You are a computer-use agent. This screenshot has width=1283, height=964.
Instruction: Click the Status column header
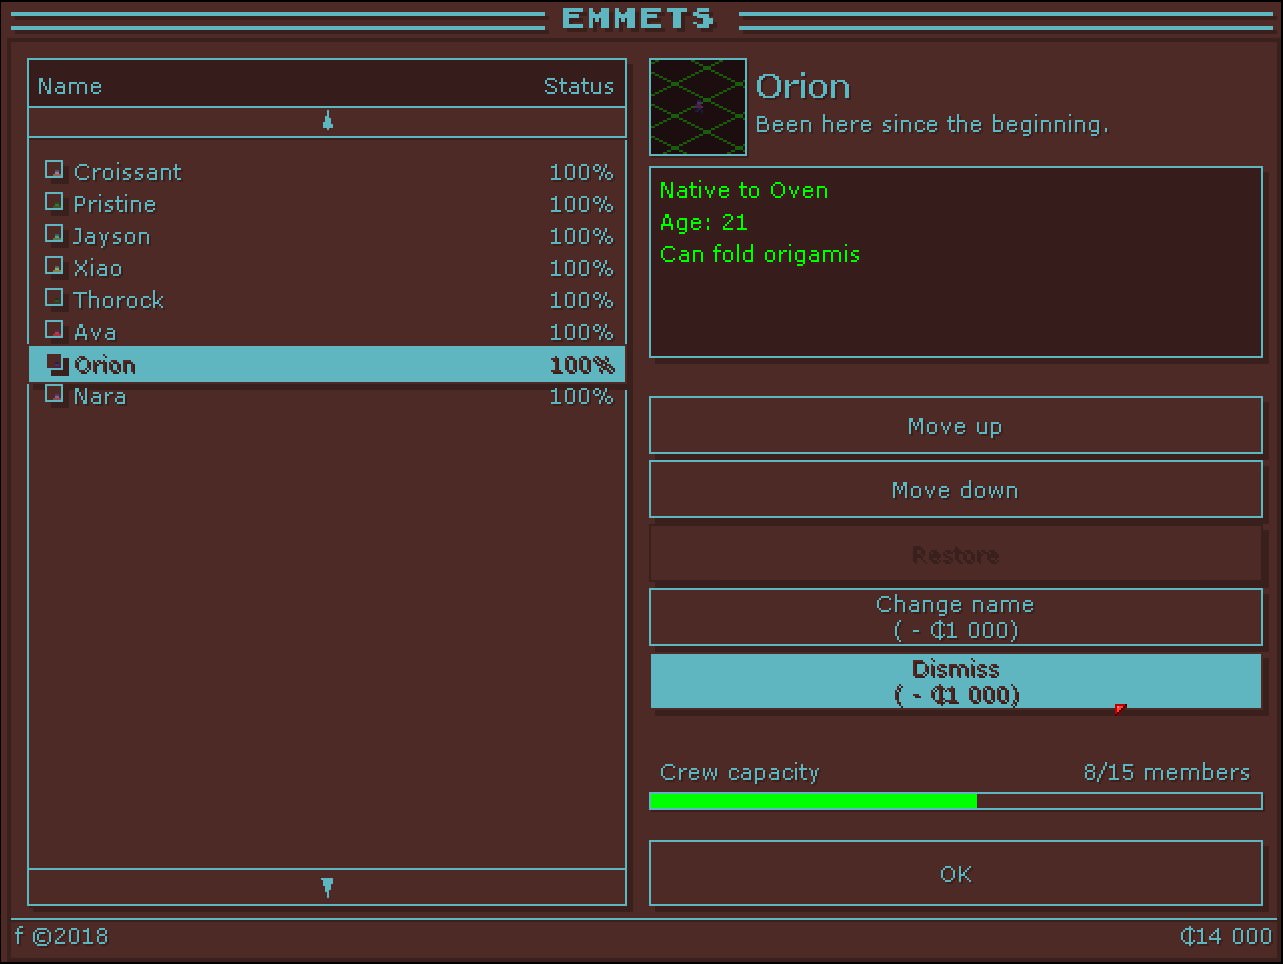(578, 86)
